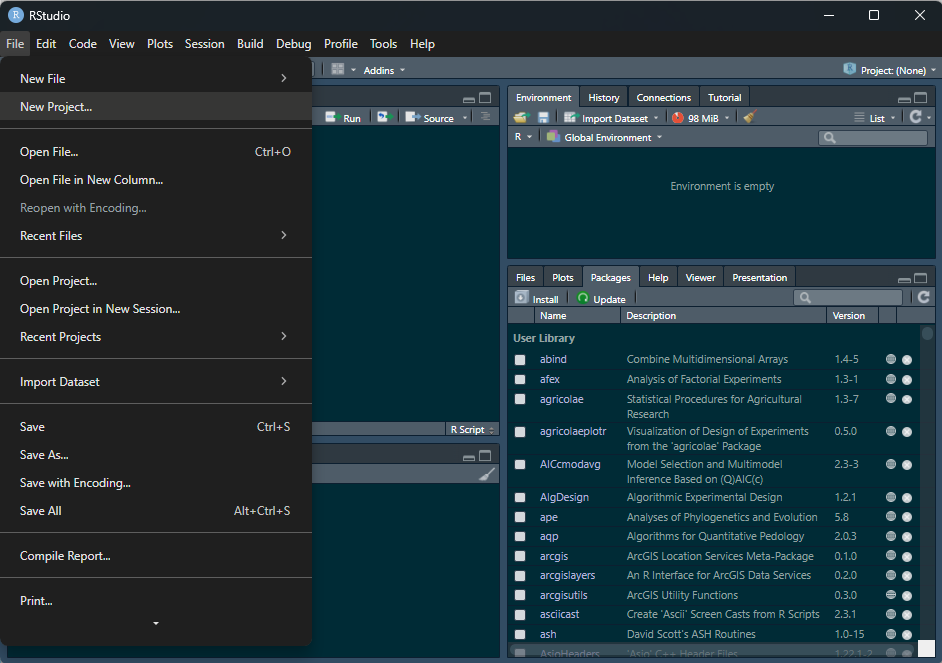The width and height of the screenshot is (942, 663).
Task: Click the clear console broom icon
Action: pyautogui.click(x=487, y=475)
